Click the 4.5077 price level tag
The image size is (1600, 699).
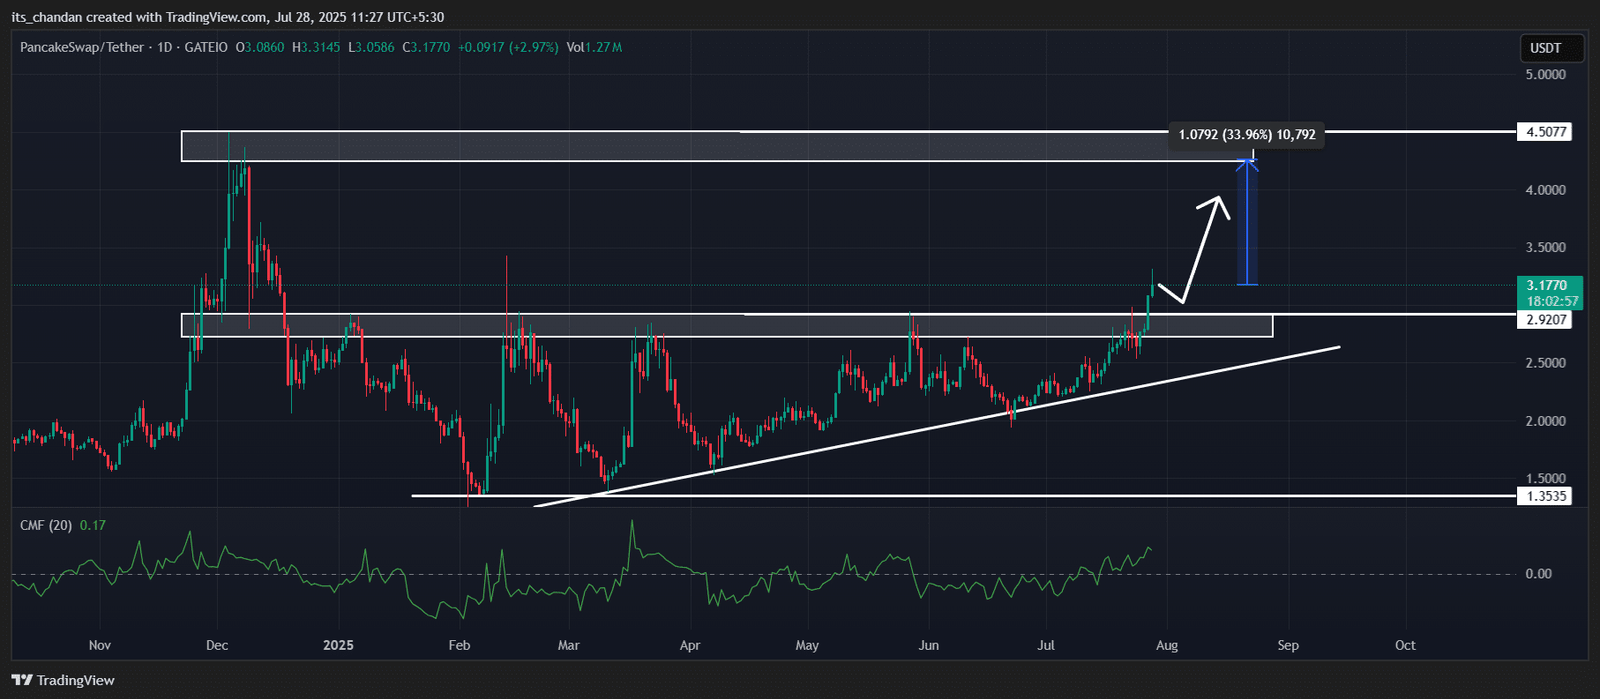[x=1543, y=132]
